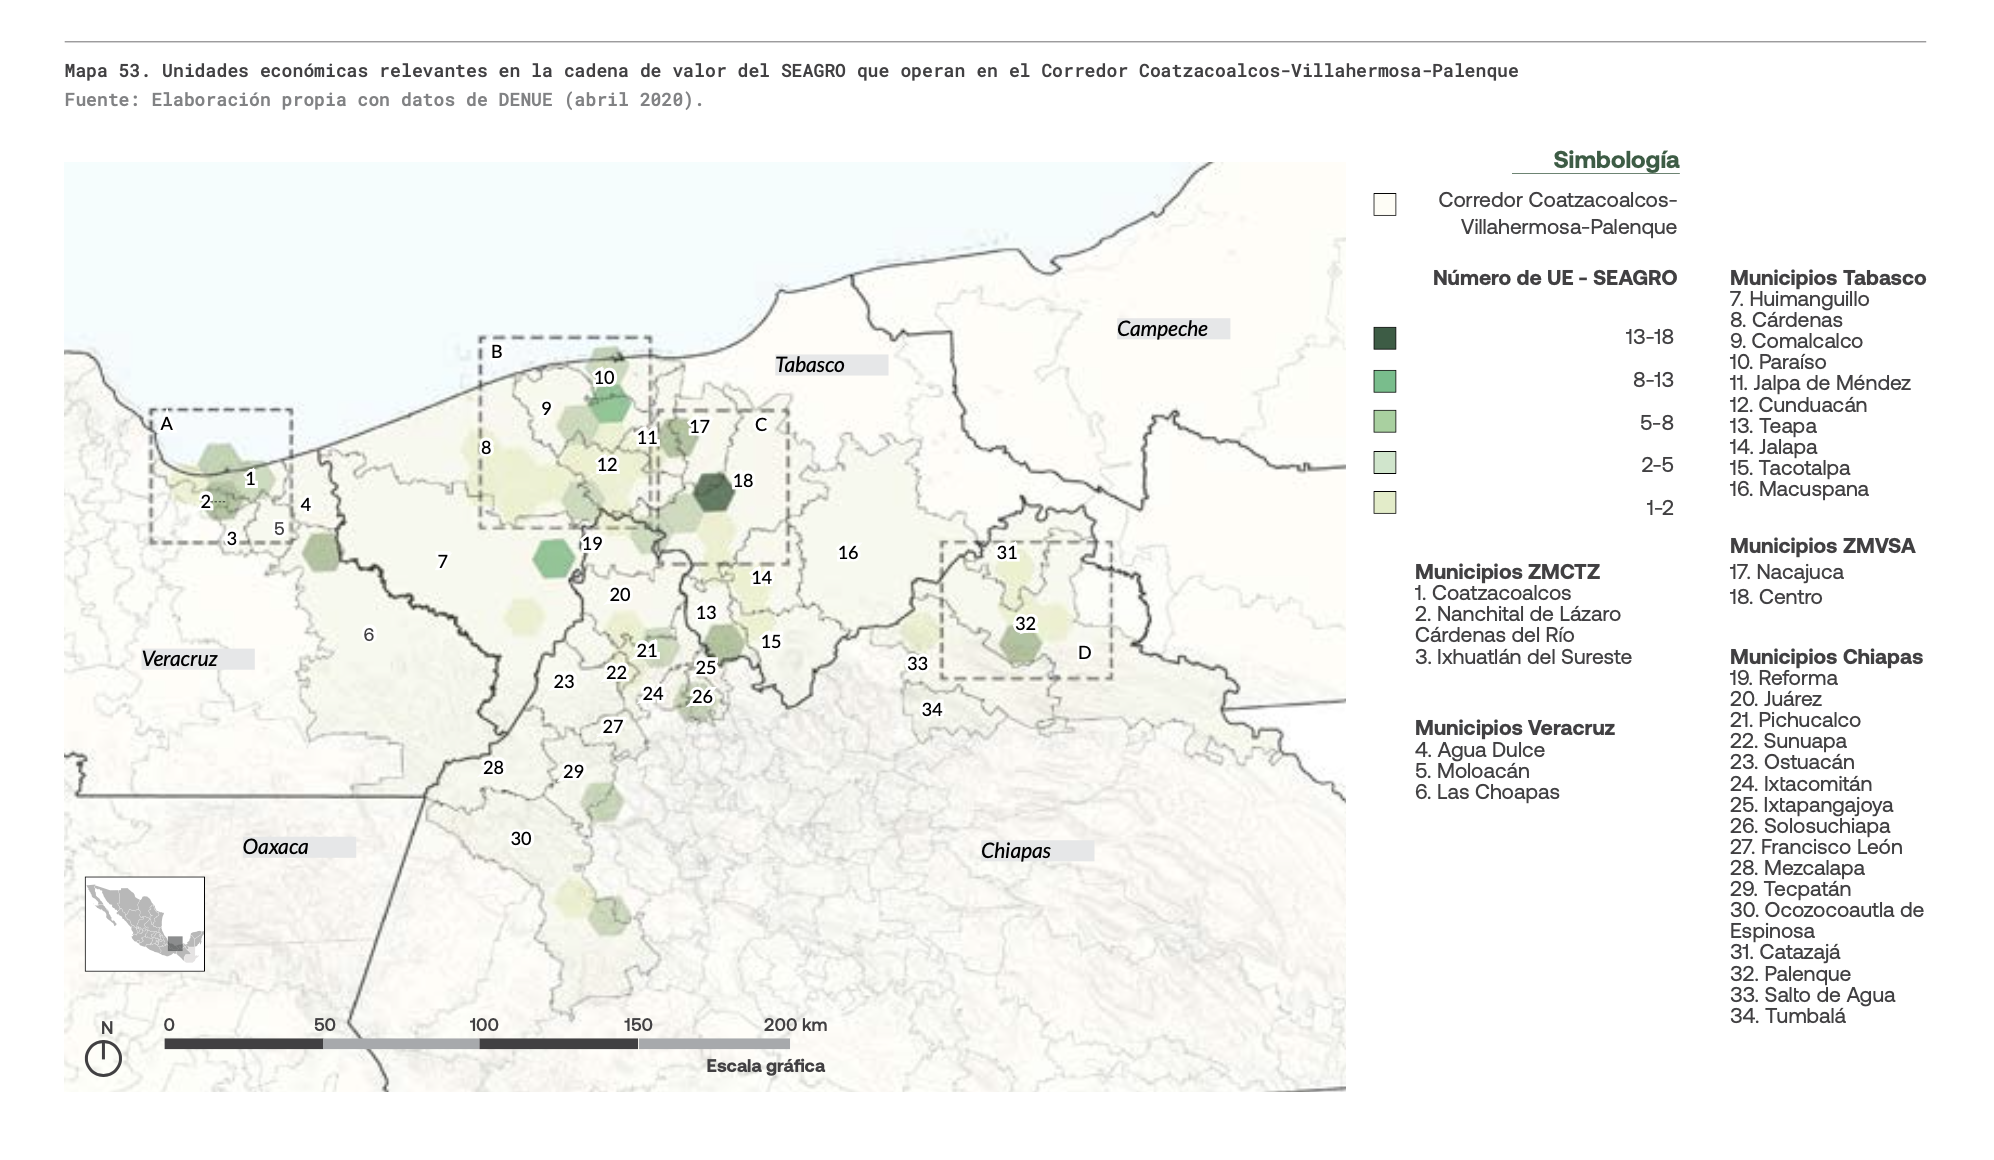Click map number 7 in Huimanguillo
Screen dimensions: 1994x1160
pyautogui.click(x=442, y=562)
